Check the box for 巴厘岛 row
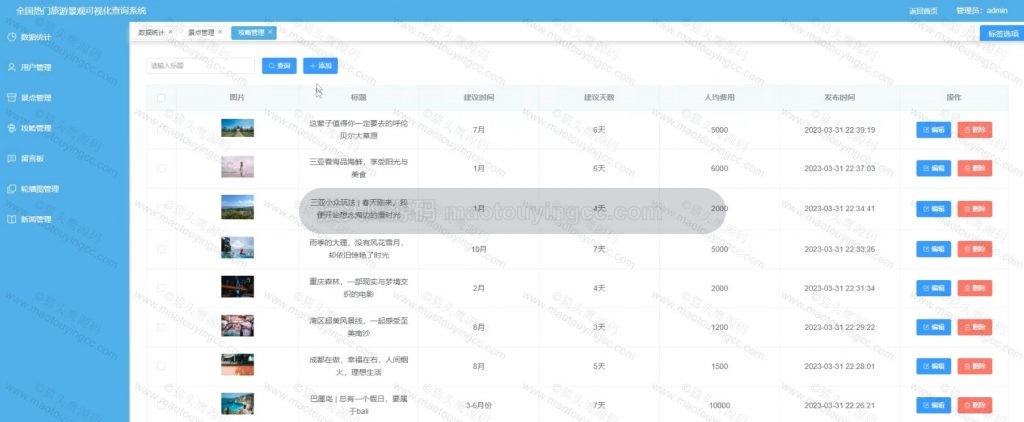 (x=161, y=405)
